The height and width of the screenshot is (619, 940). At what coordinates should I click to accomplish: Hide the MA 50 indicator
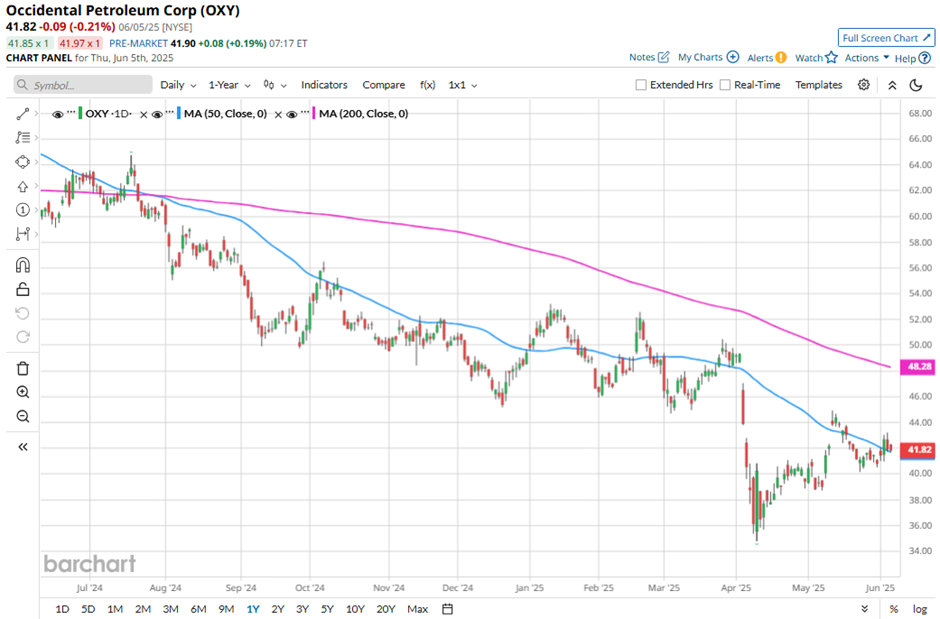[x=157, y=114]
